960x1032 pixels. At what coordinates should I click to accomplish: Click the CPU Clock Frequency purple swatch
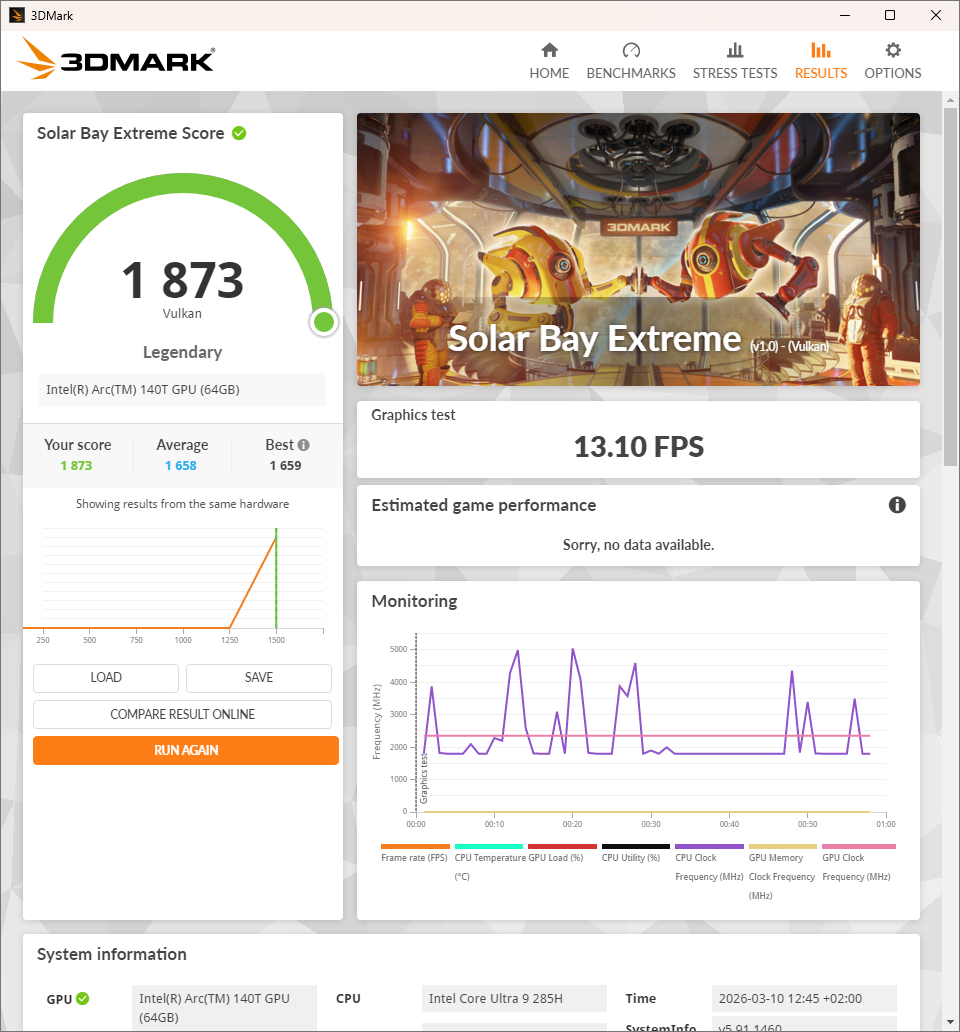tap(709, 847)
